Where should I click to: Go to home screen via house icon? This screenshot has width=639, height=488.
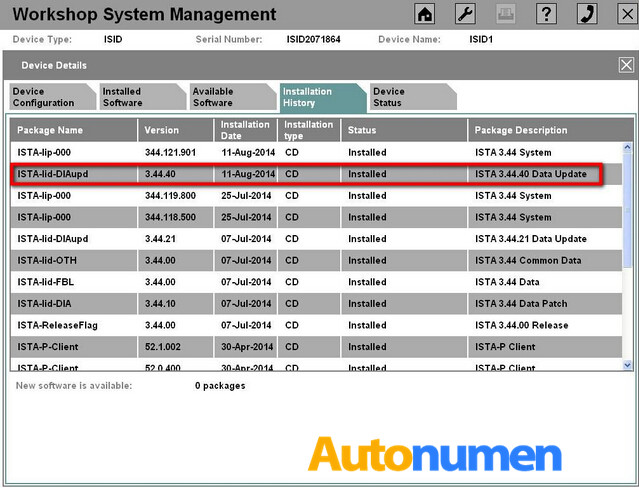pos(425,14)
